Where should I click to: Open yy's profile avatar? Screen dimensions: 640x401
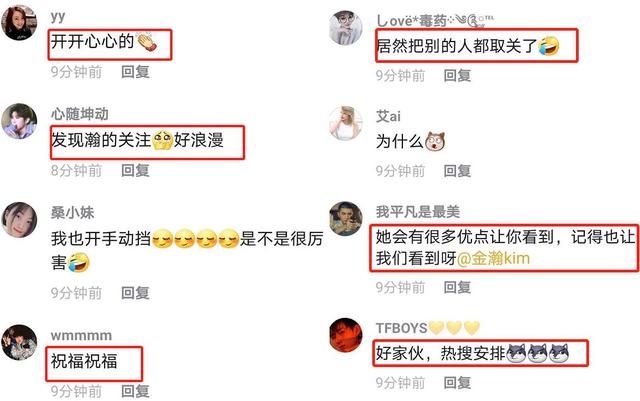(19, 23)
